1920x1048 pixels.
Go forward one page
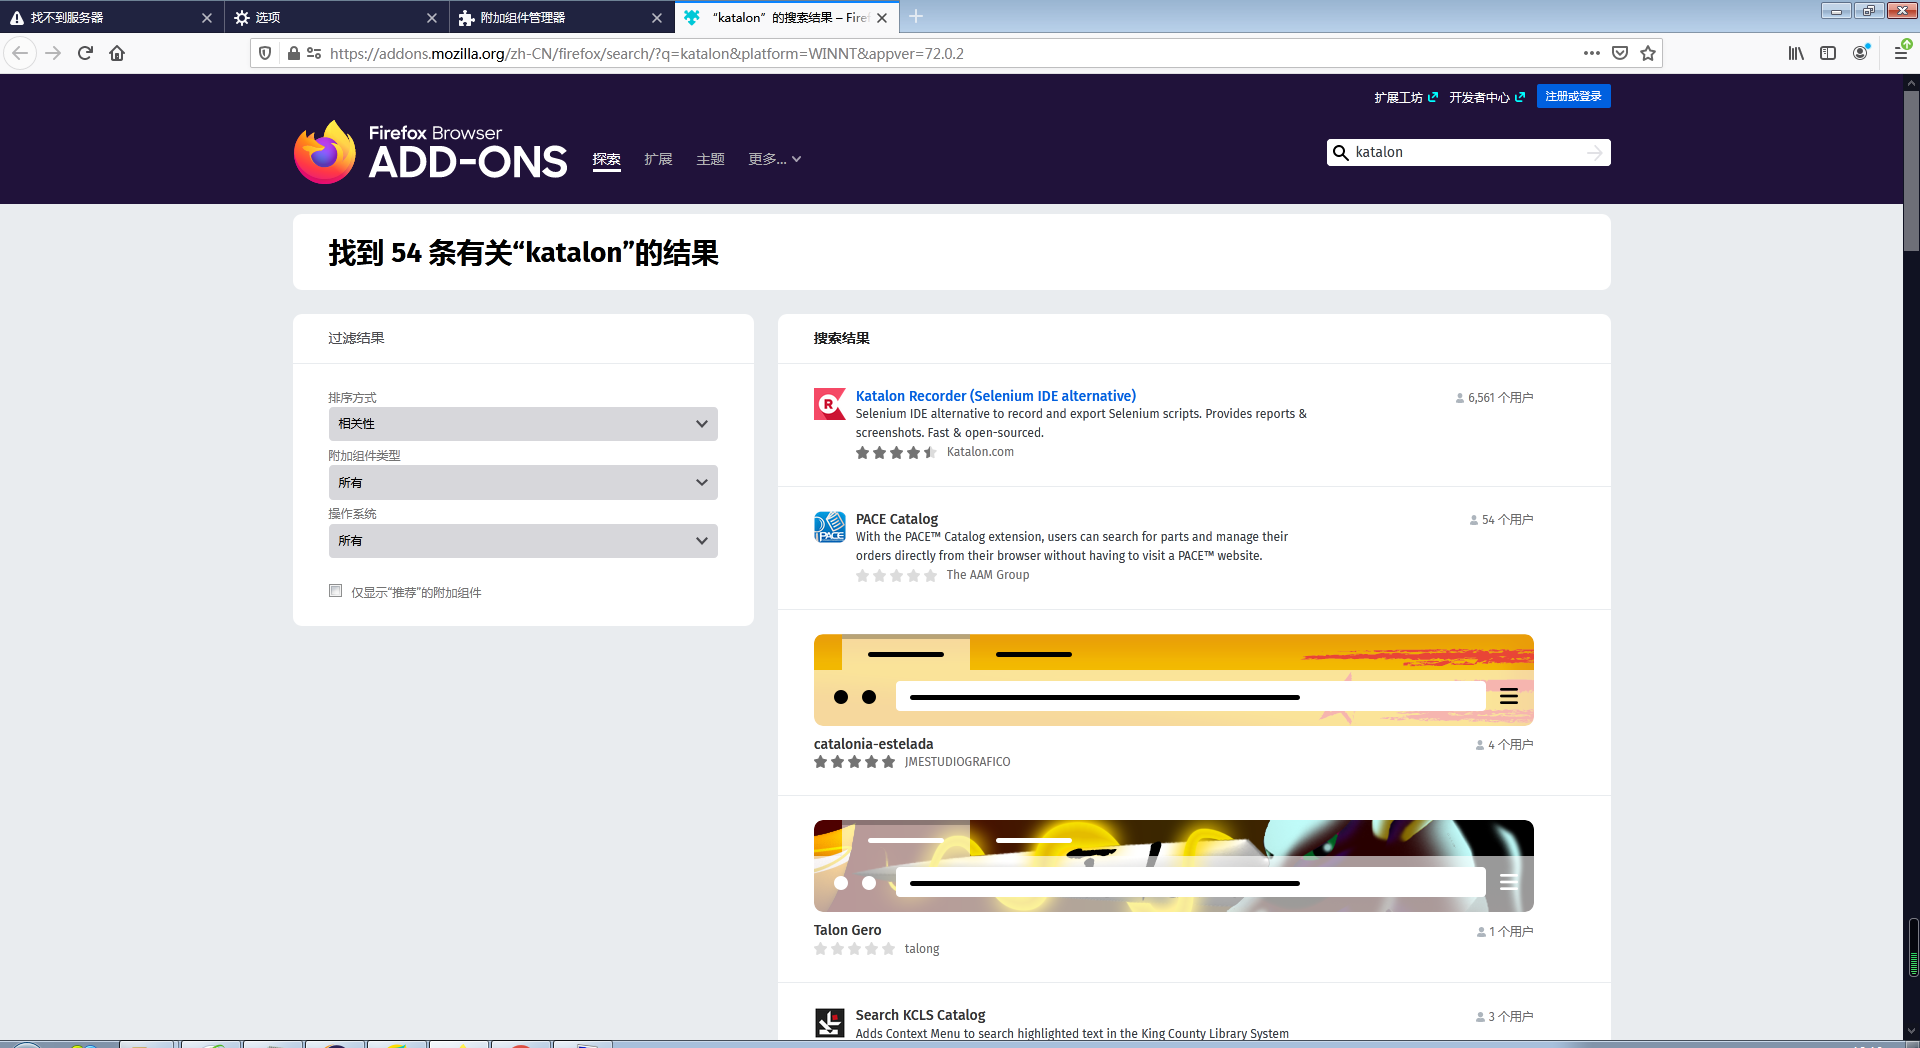pos(53,53)
